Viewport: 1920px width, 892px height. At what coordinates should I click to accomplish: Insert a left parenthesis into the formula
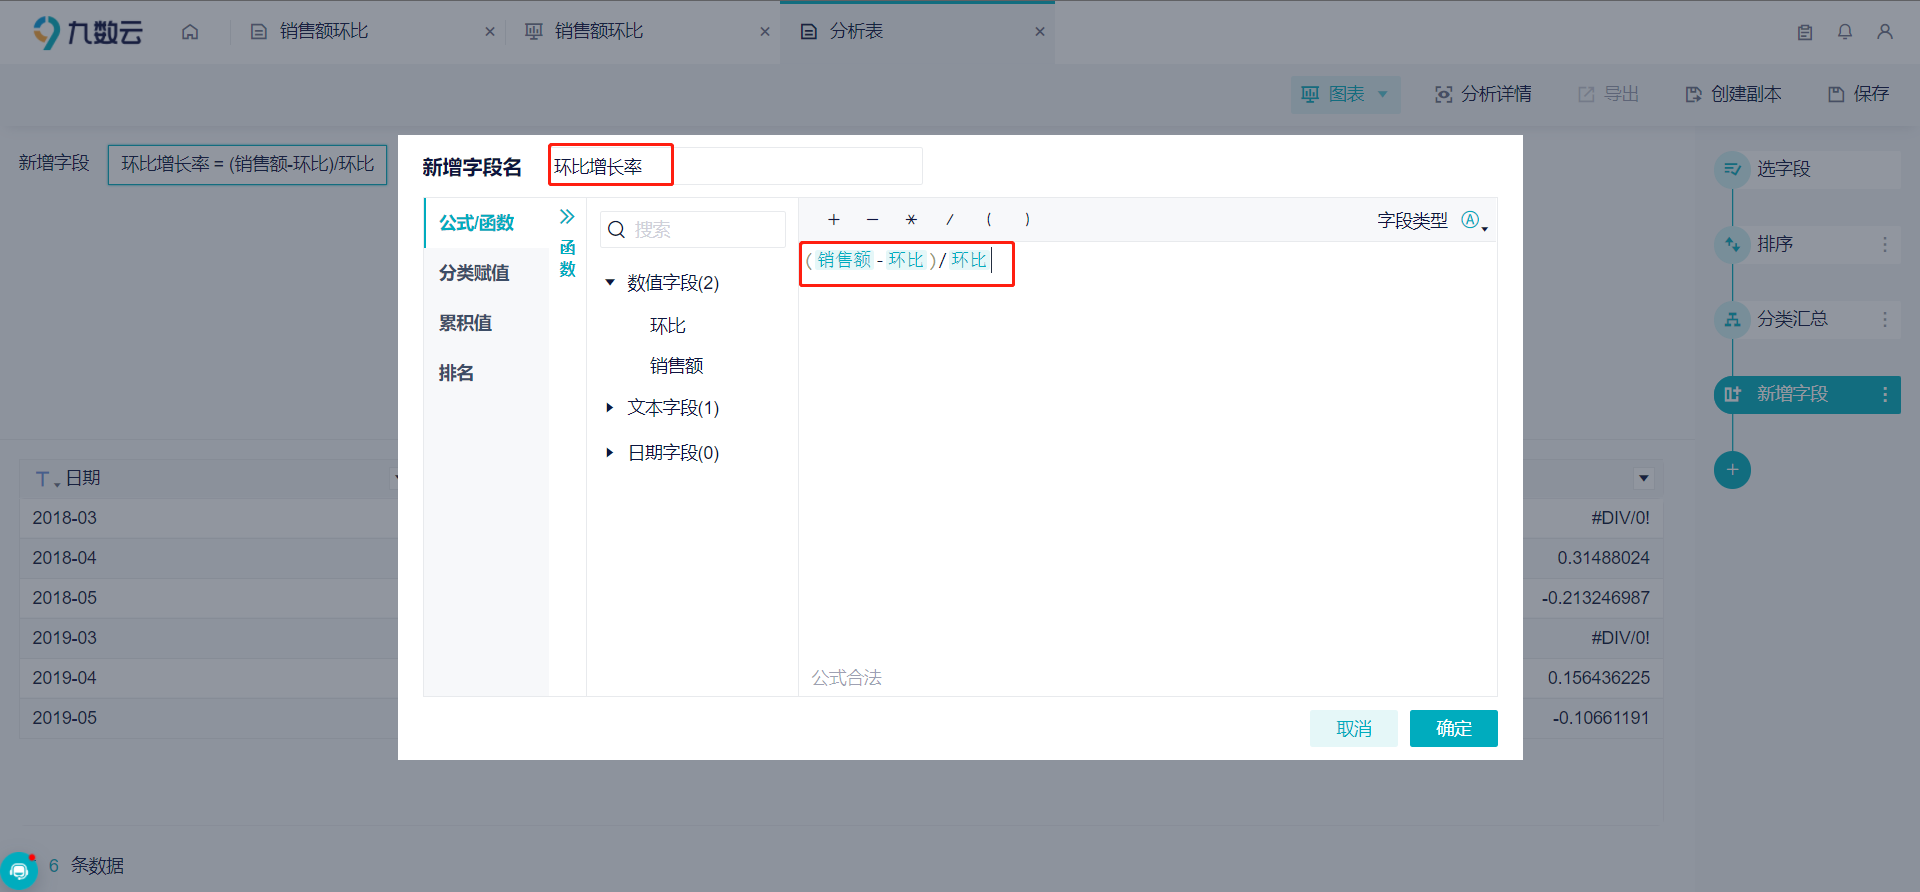[x=988, y=219]
